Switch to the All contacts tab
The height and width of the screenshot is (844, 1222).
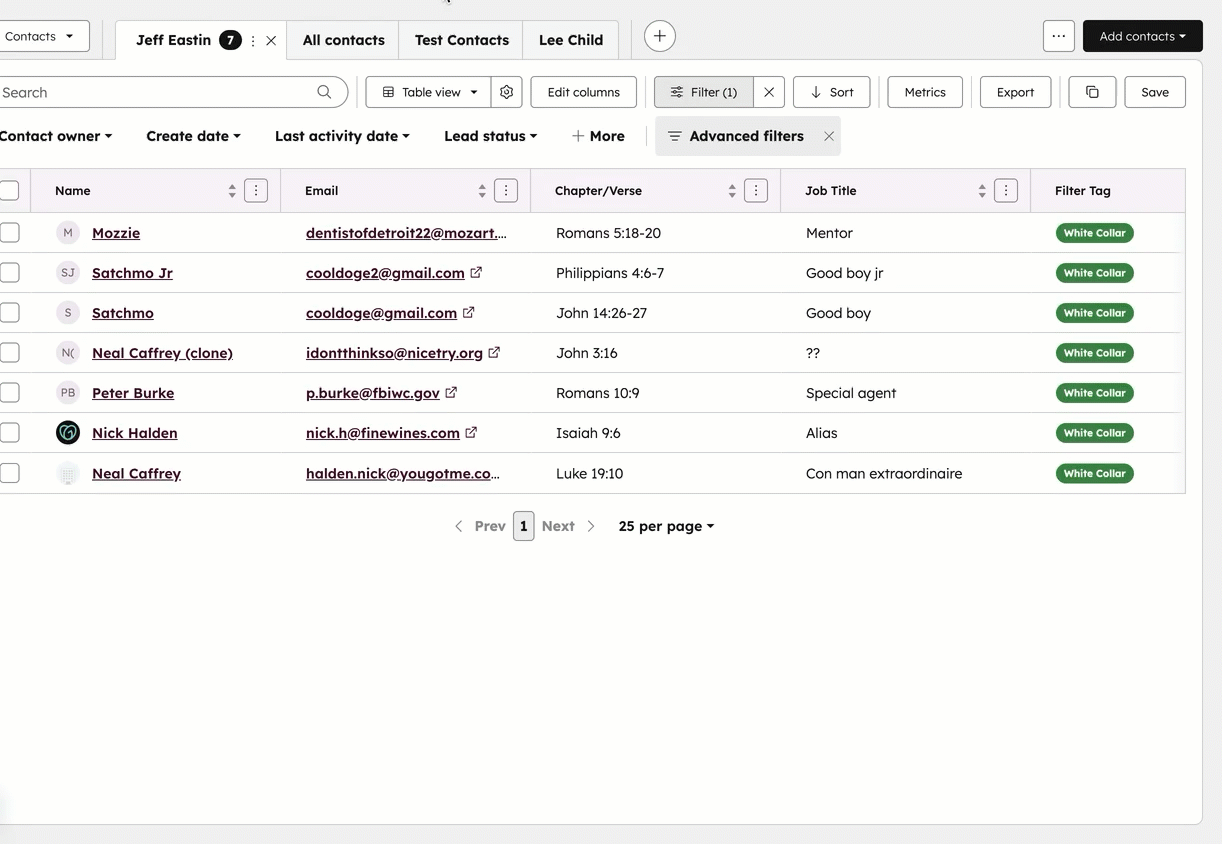tap(343, 40)
